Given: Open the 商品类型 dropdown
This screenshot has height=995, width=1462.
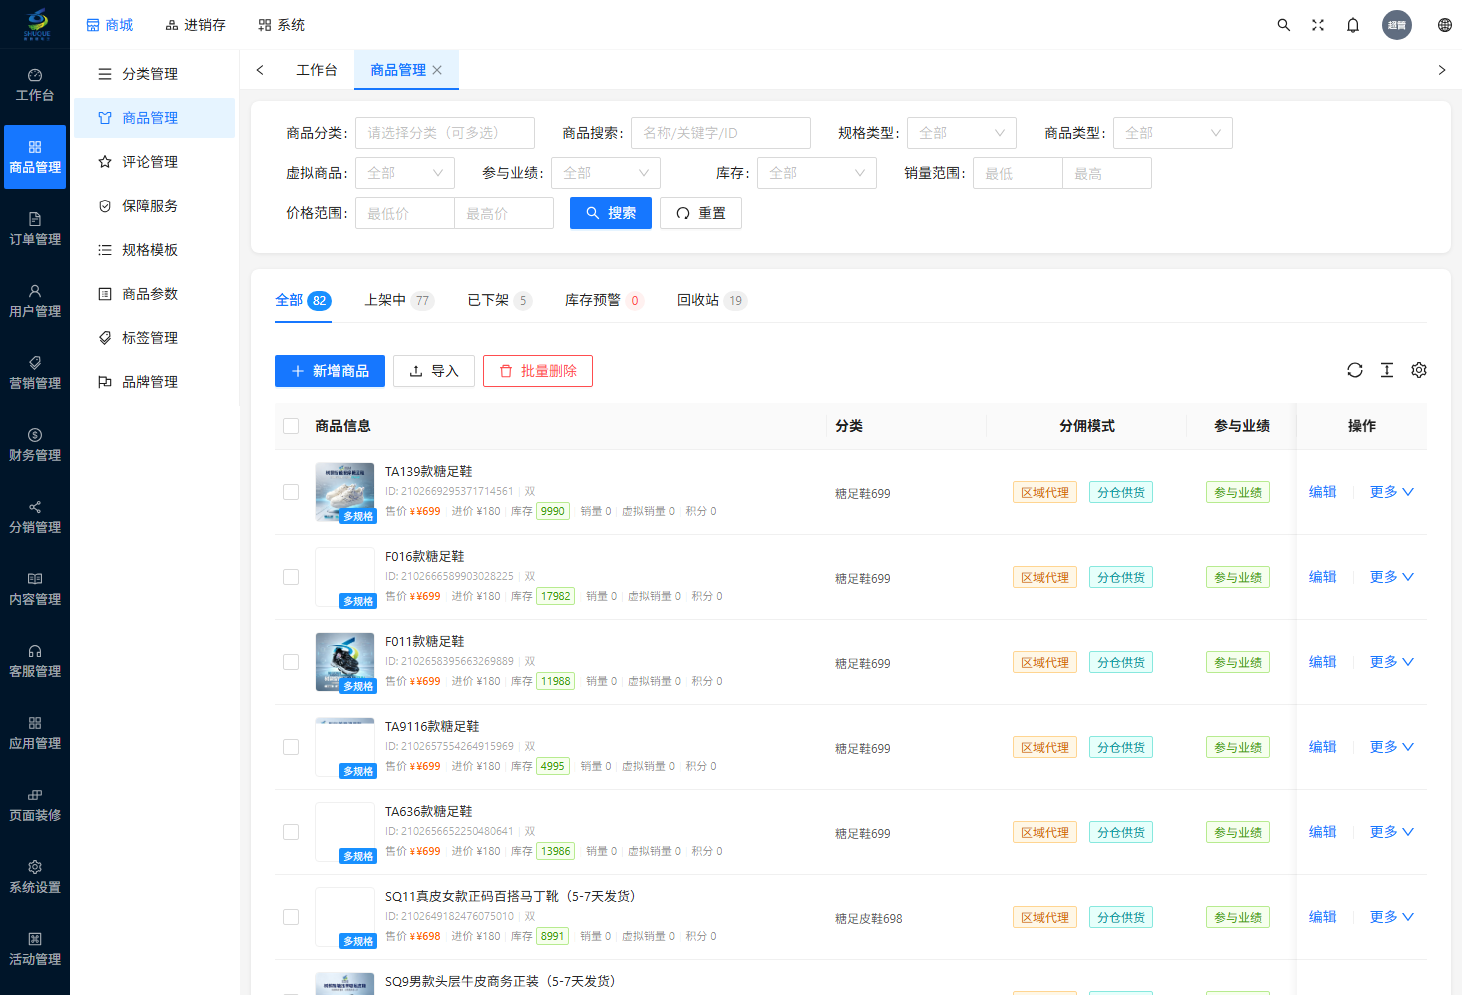Looking at the screenshot, I should click(1173, 133).
